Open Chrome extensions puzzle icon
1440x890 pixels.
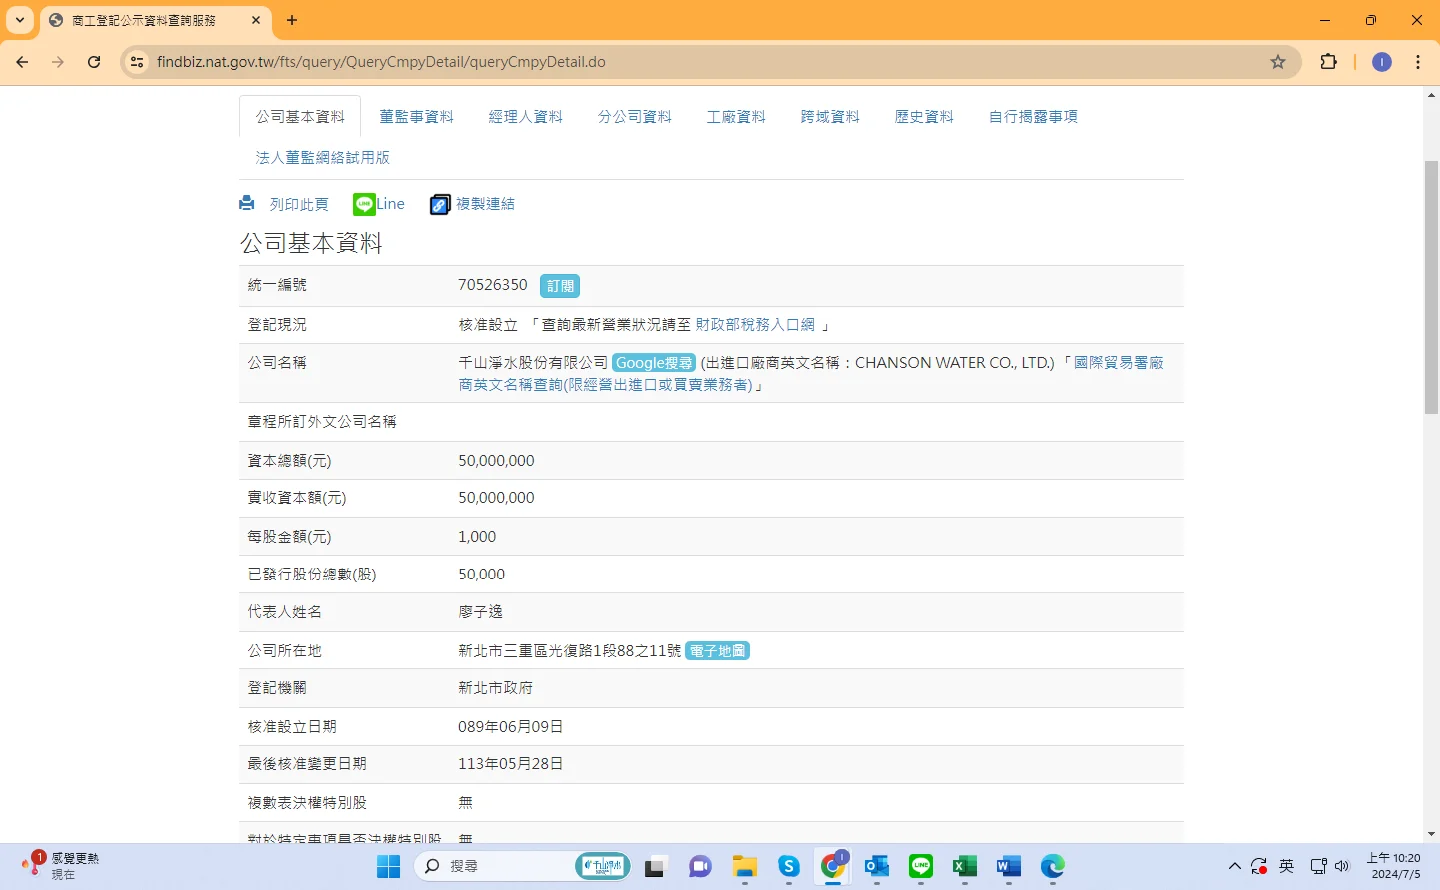tap(1328, 62)
